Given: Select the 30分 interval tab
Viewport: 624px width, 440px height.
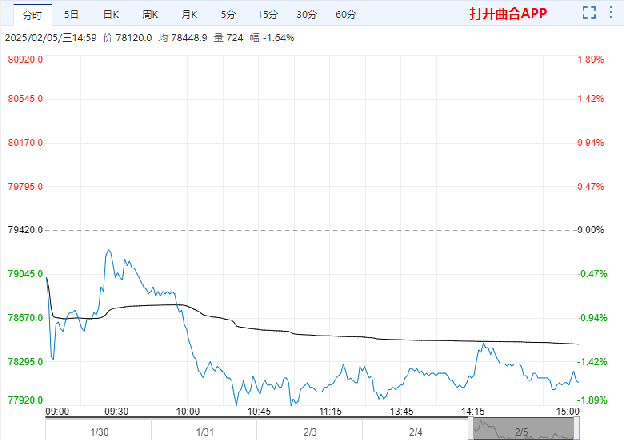Looking at the screenshot, I should click(306, 15).
